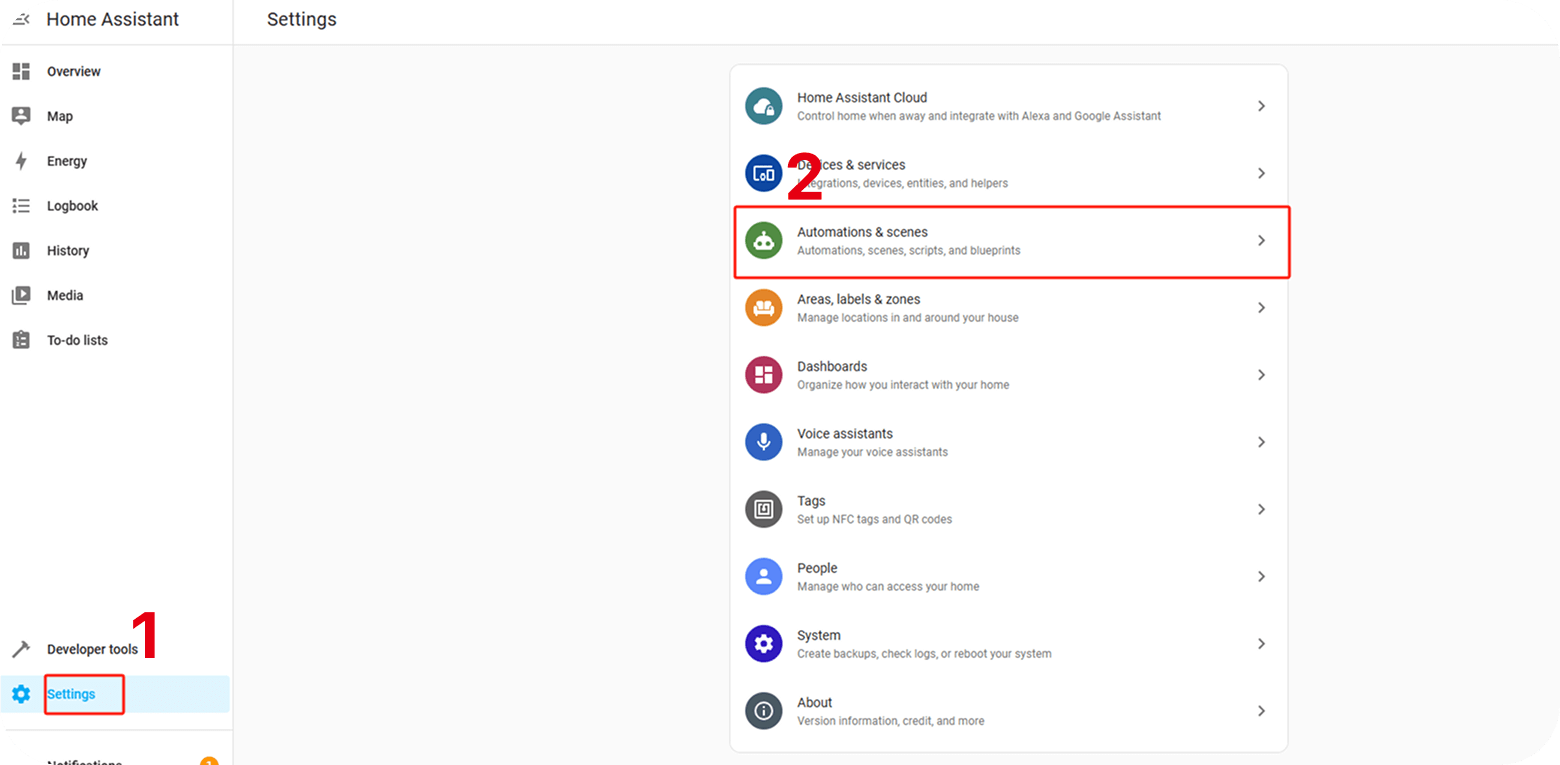
Task: Click the green Automations robot icon
Action: tap(764, 240)
